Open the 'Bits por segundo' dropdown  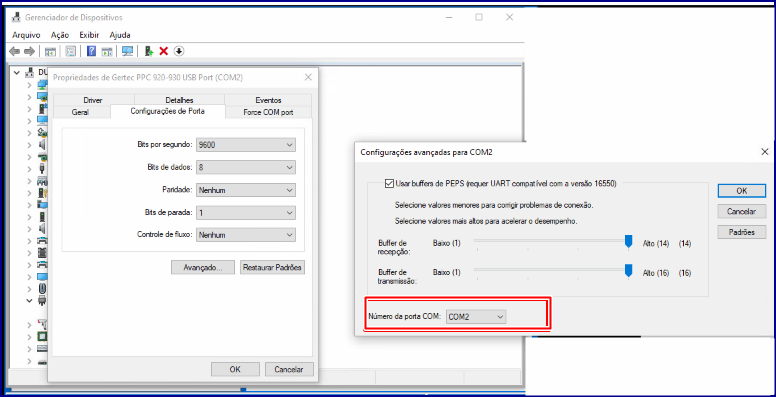tap(246, 145)
